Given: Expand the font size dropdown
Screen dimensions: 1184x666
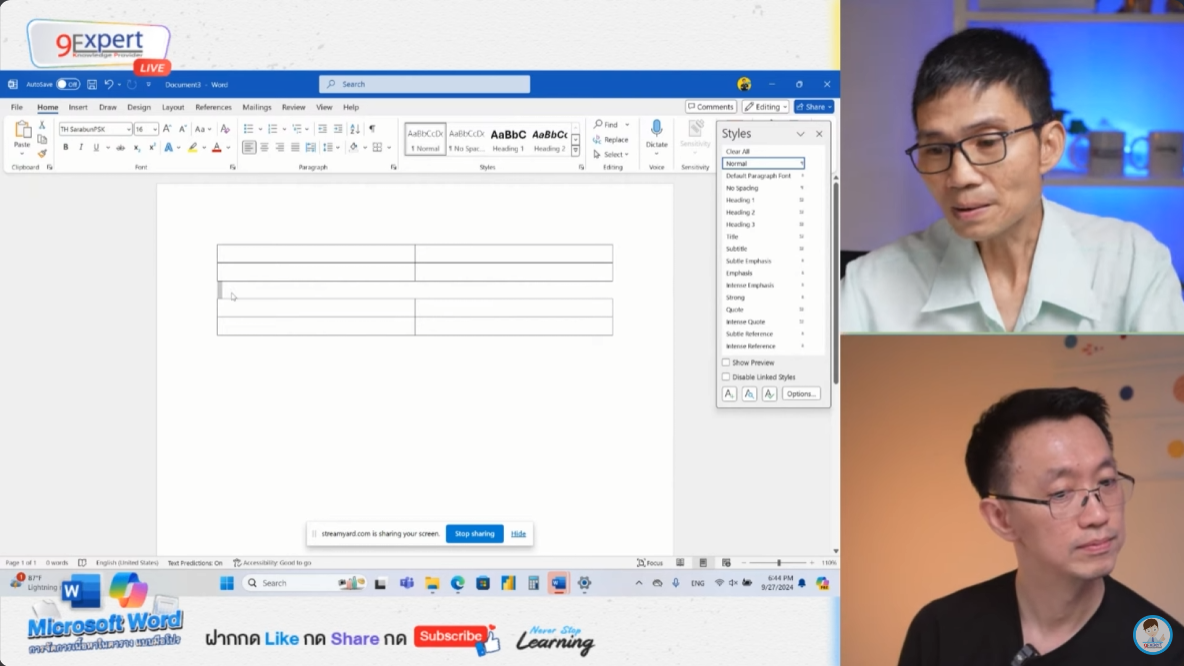Looking at the screenshot, I should tap(154, 129).
